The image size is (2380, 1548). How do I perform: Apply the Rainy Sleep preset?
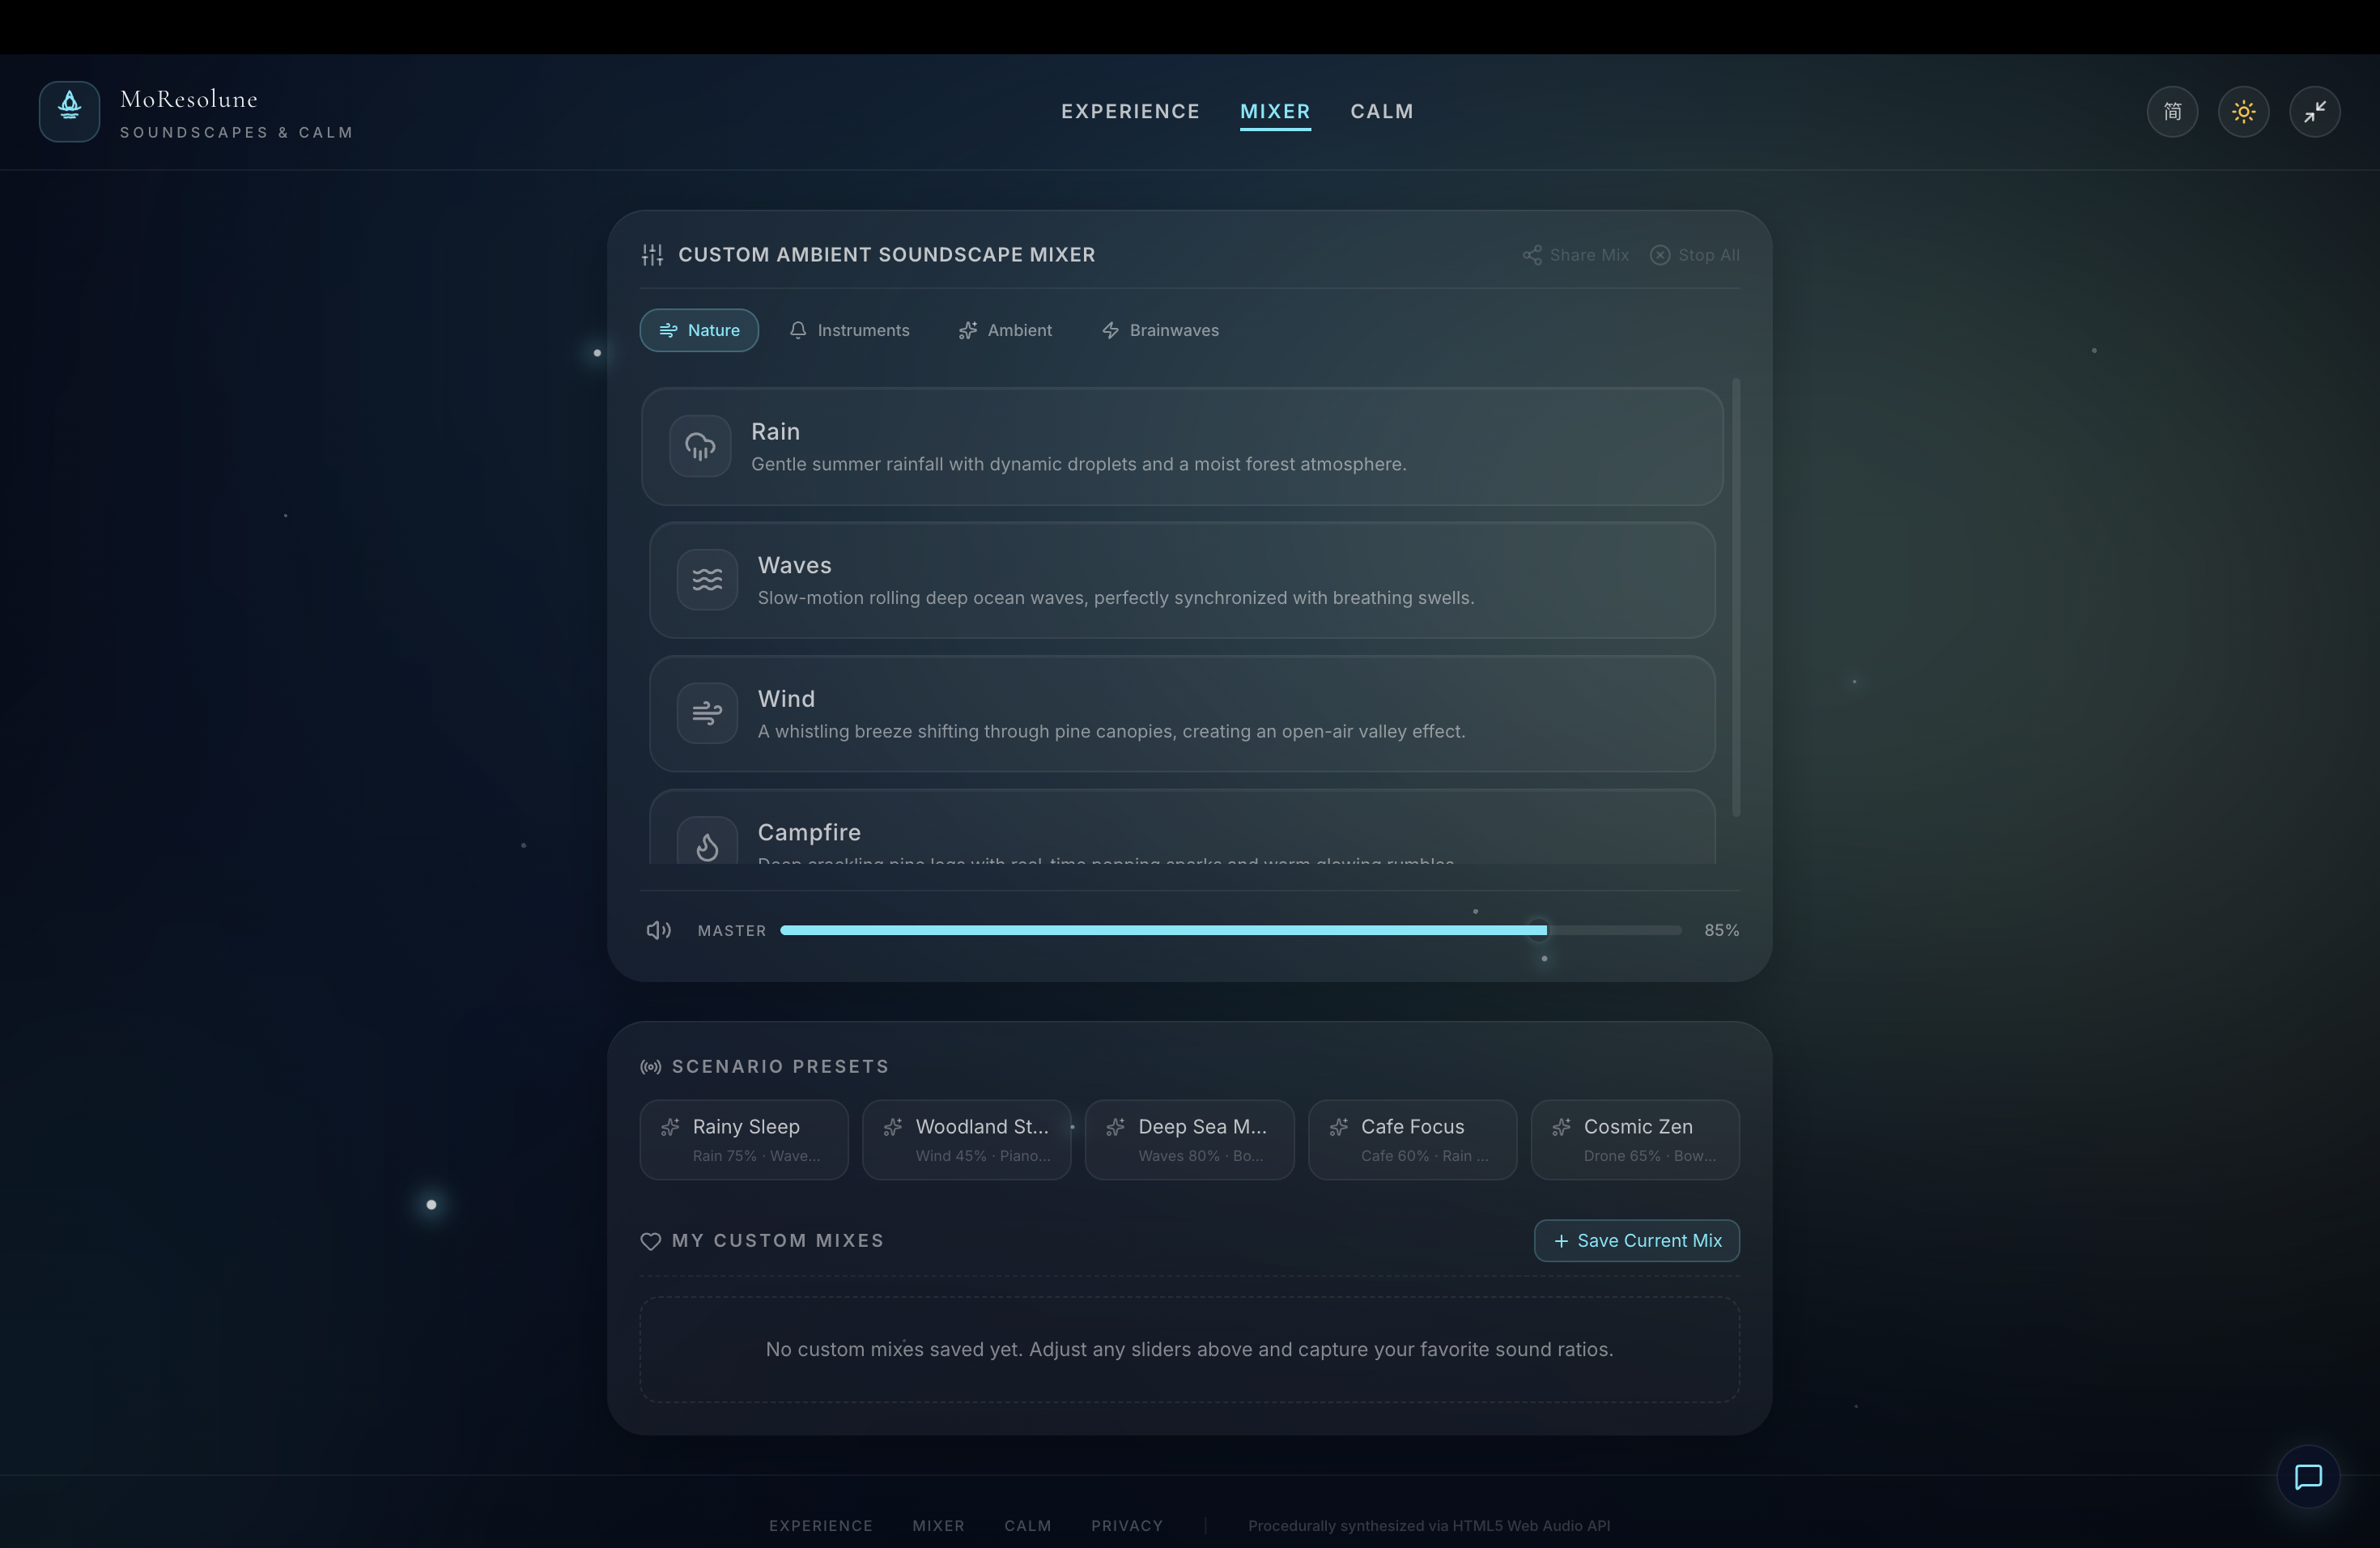click(x=744, y=1140)
